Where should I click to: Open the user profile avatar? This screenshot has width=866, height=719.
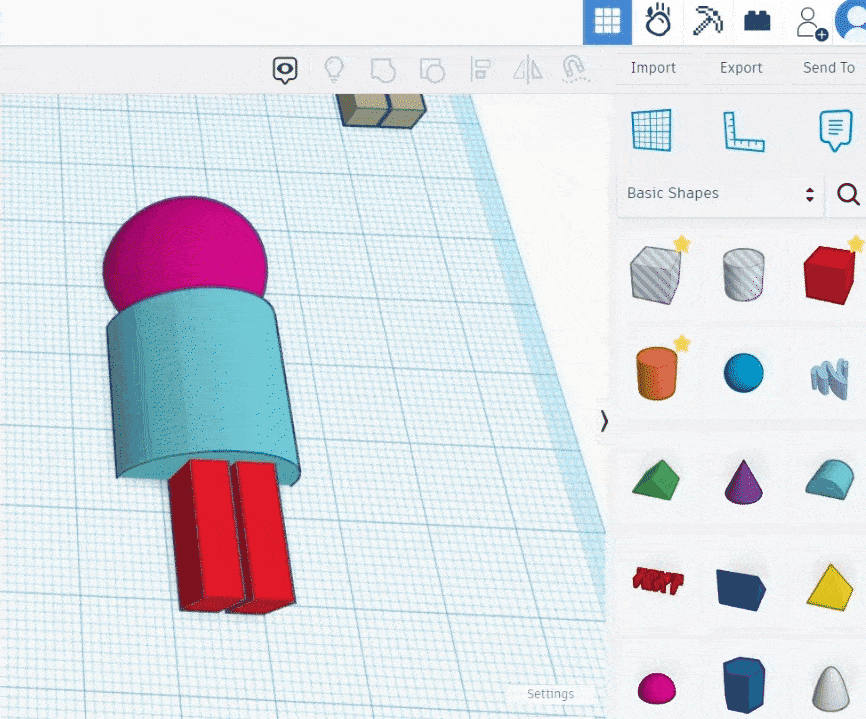click(851, 21)
